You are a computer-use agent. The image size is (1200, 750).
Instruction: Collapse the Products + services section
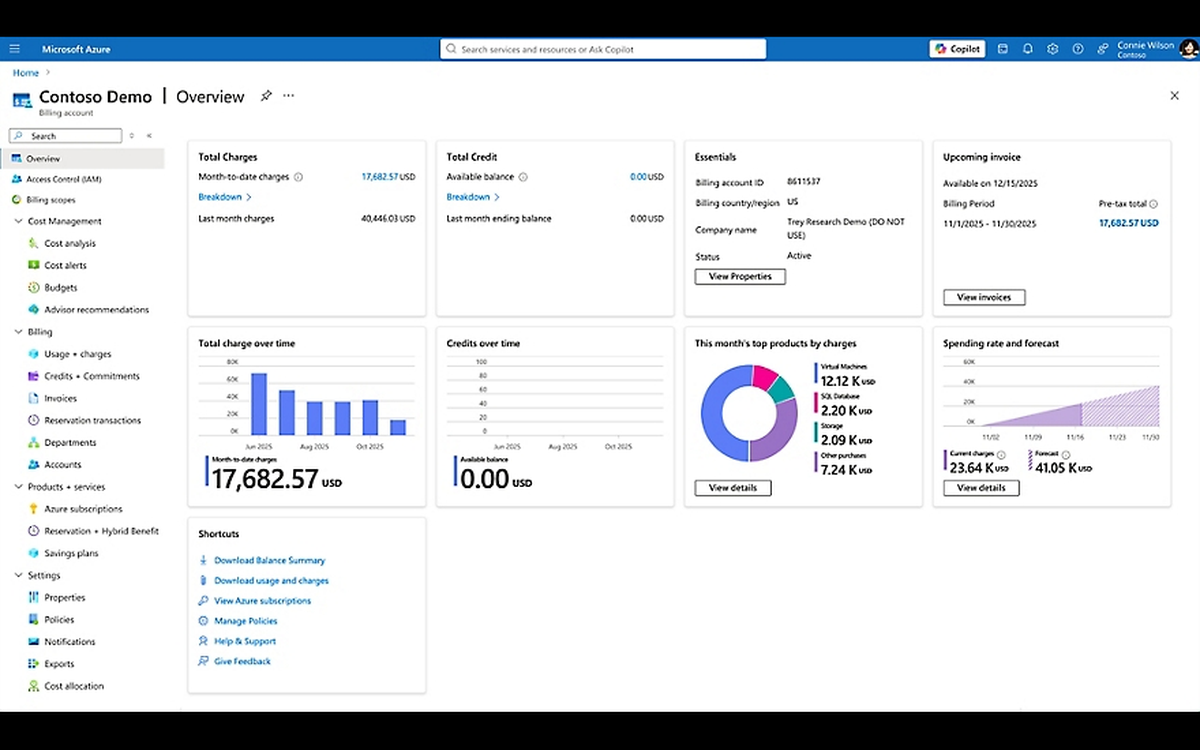click(x=18, y=487)
